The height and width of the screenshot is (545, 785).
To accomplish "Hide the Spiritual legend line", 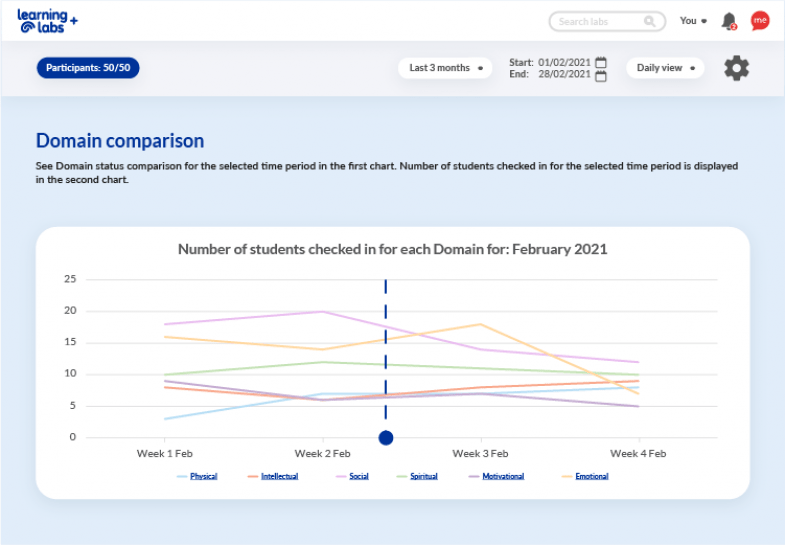I will click(423, 476).
